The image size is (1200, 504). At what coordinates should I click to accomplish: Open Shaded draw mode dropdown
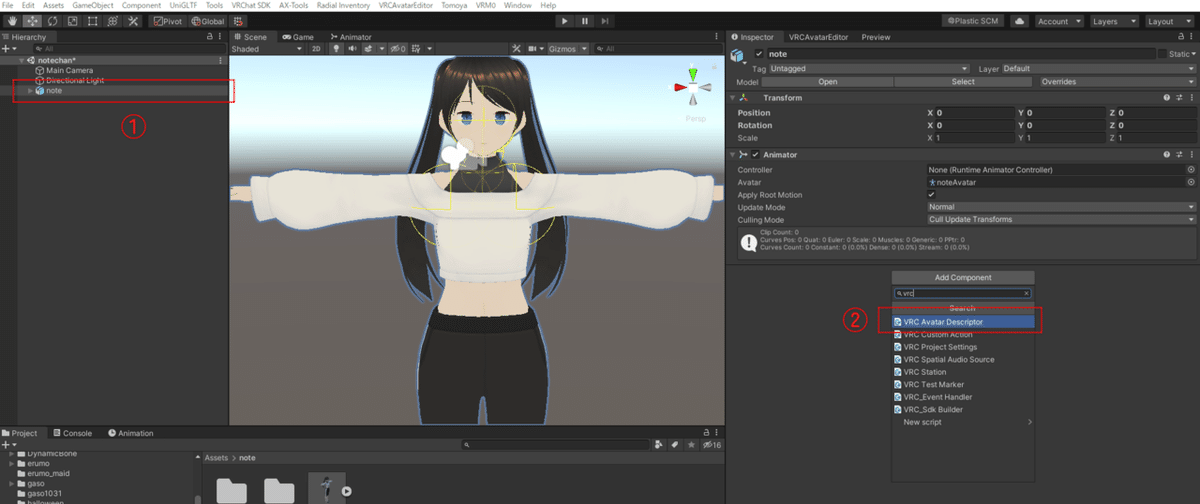(265, 48)
